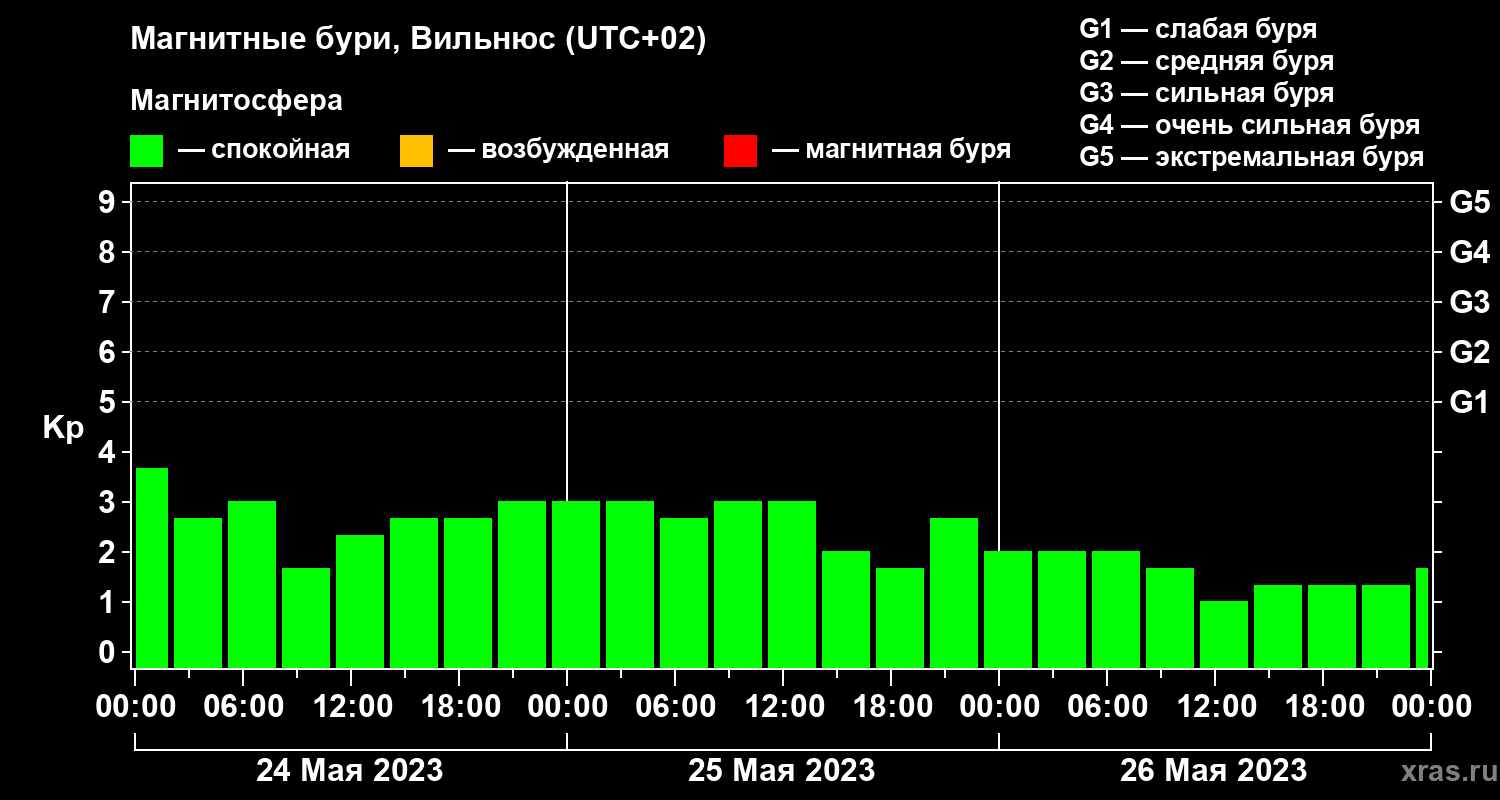The image size is (1500, 800).
Task: Select the chart title 'Магнитные бури, Вильнюс (UTC+02)'
Action: point(419,40)
